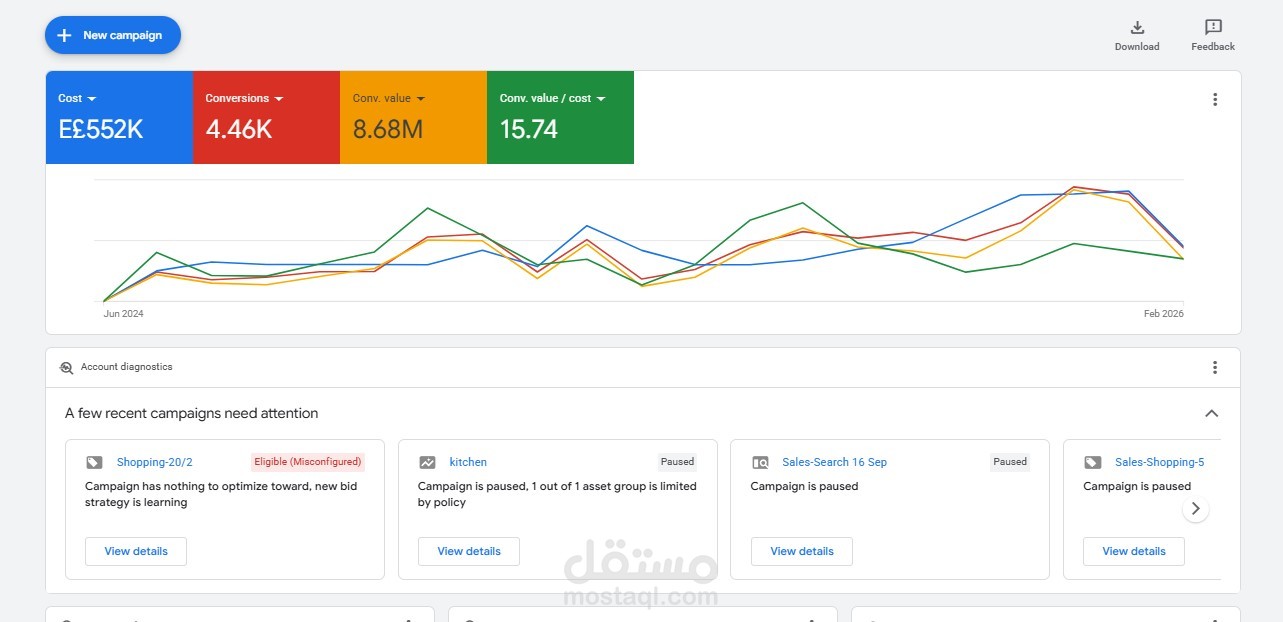This screenshot has width=1283, height=622.
Task: View details for kitchen campaign
Action: pyautogui.click(x=469, y=551)
